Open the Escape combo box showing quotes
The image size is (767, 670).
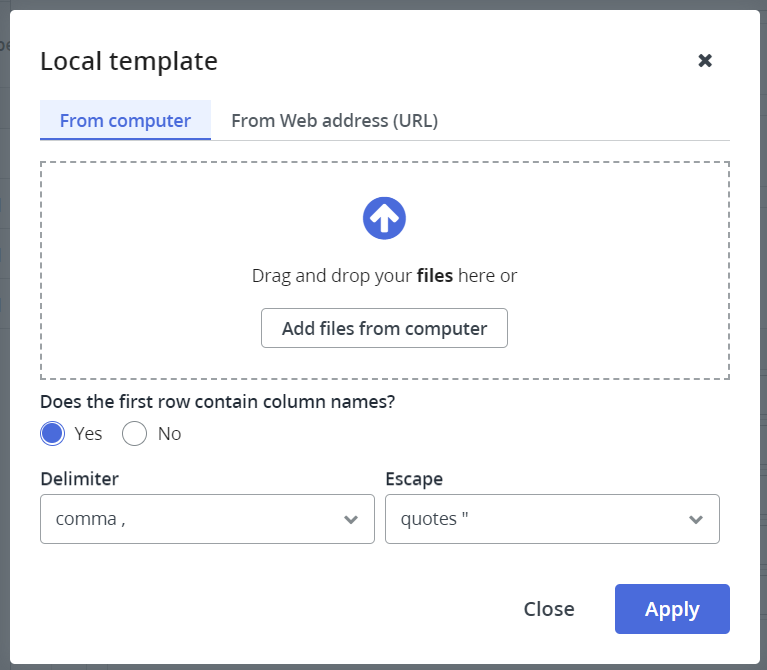tap(540, 519)
